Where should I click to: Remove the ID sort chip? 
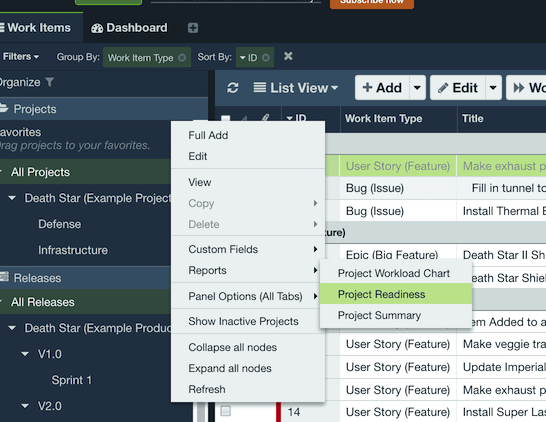tap(266, 57)
